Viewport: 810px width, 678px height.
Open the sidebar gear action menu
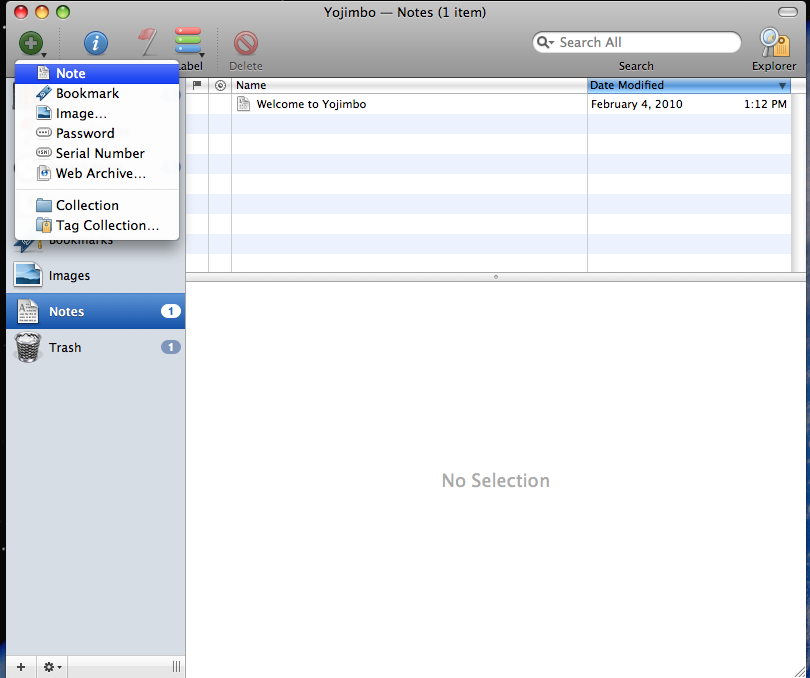coord(52,667)
